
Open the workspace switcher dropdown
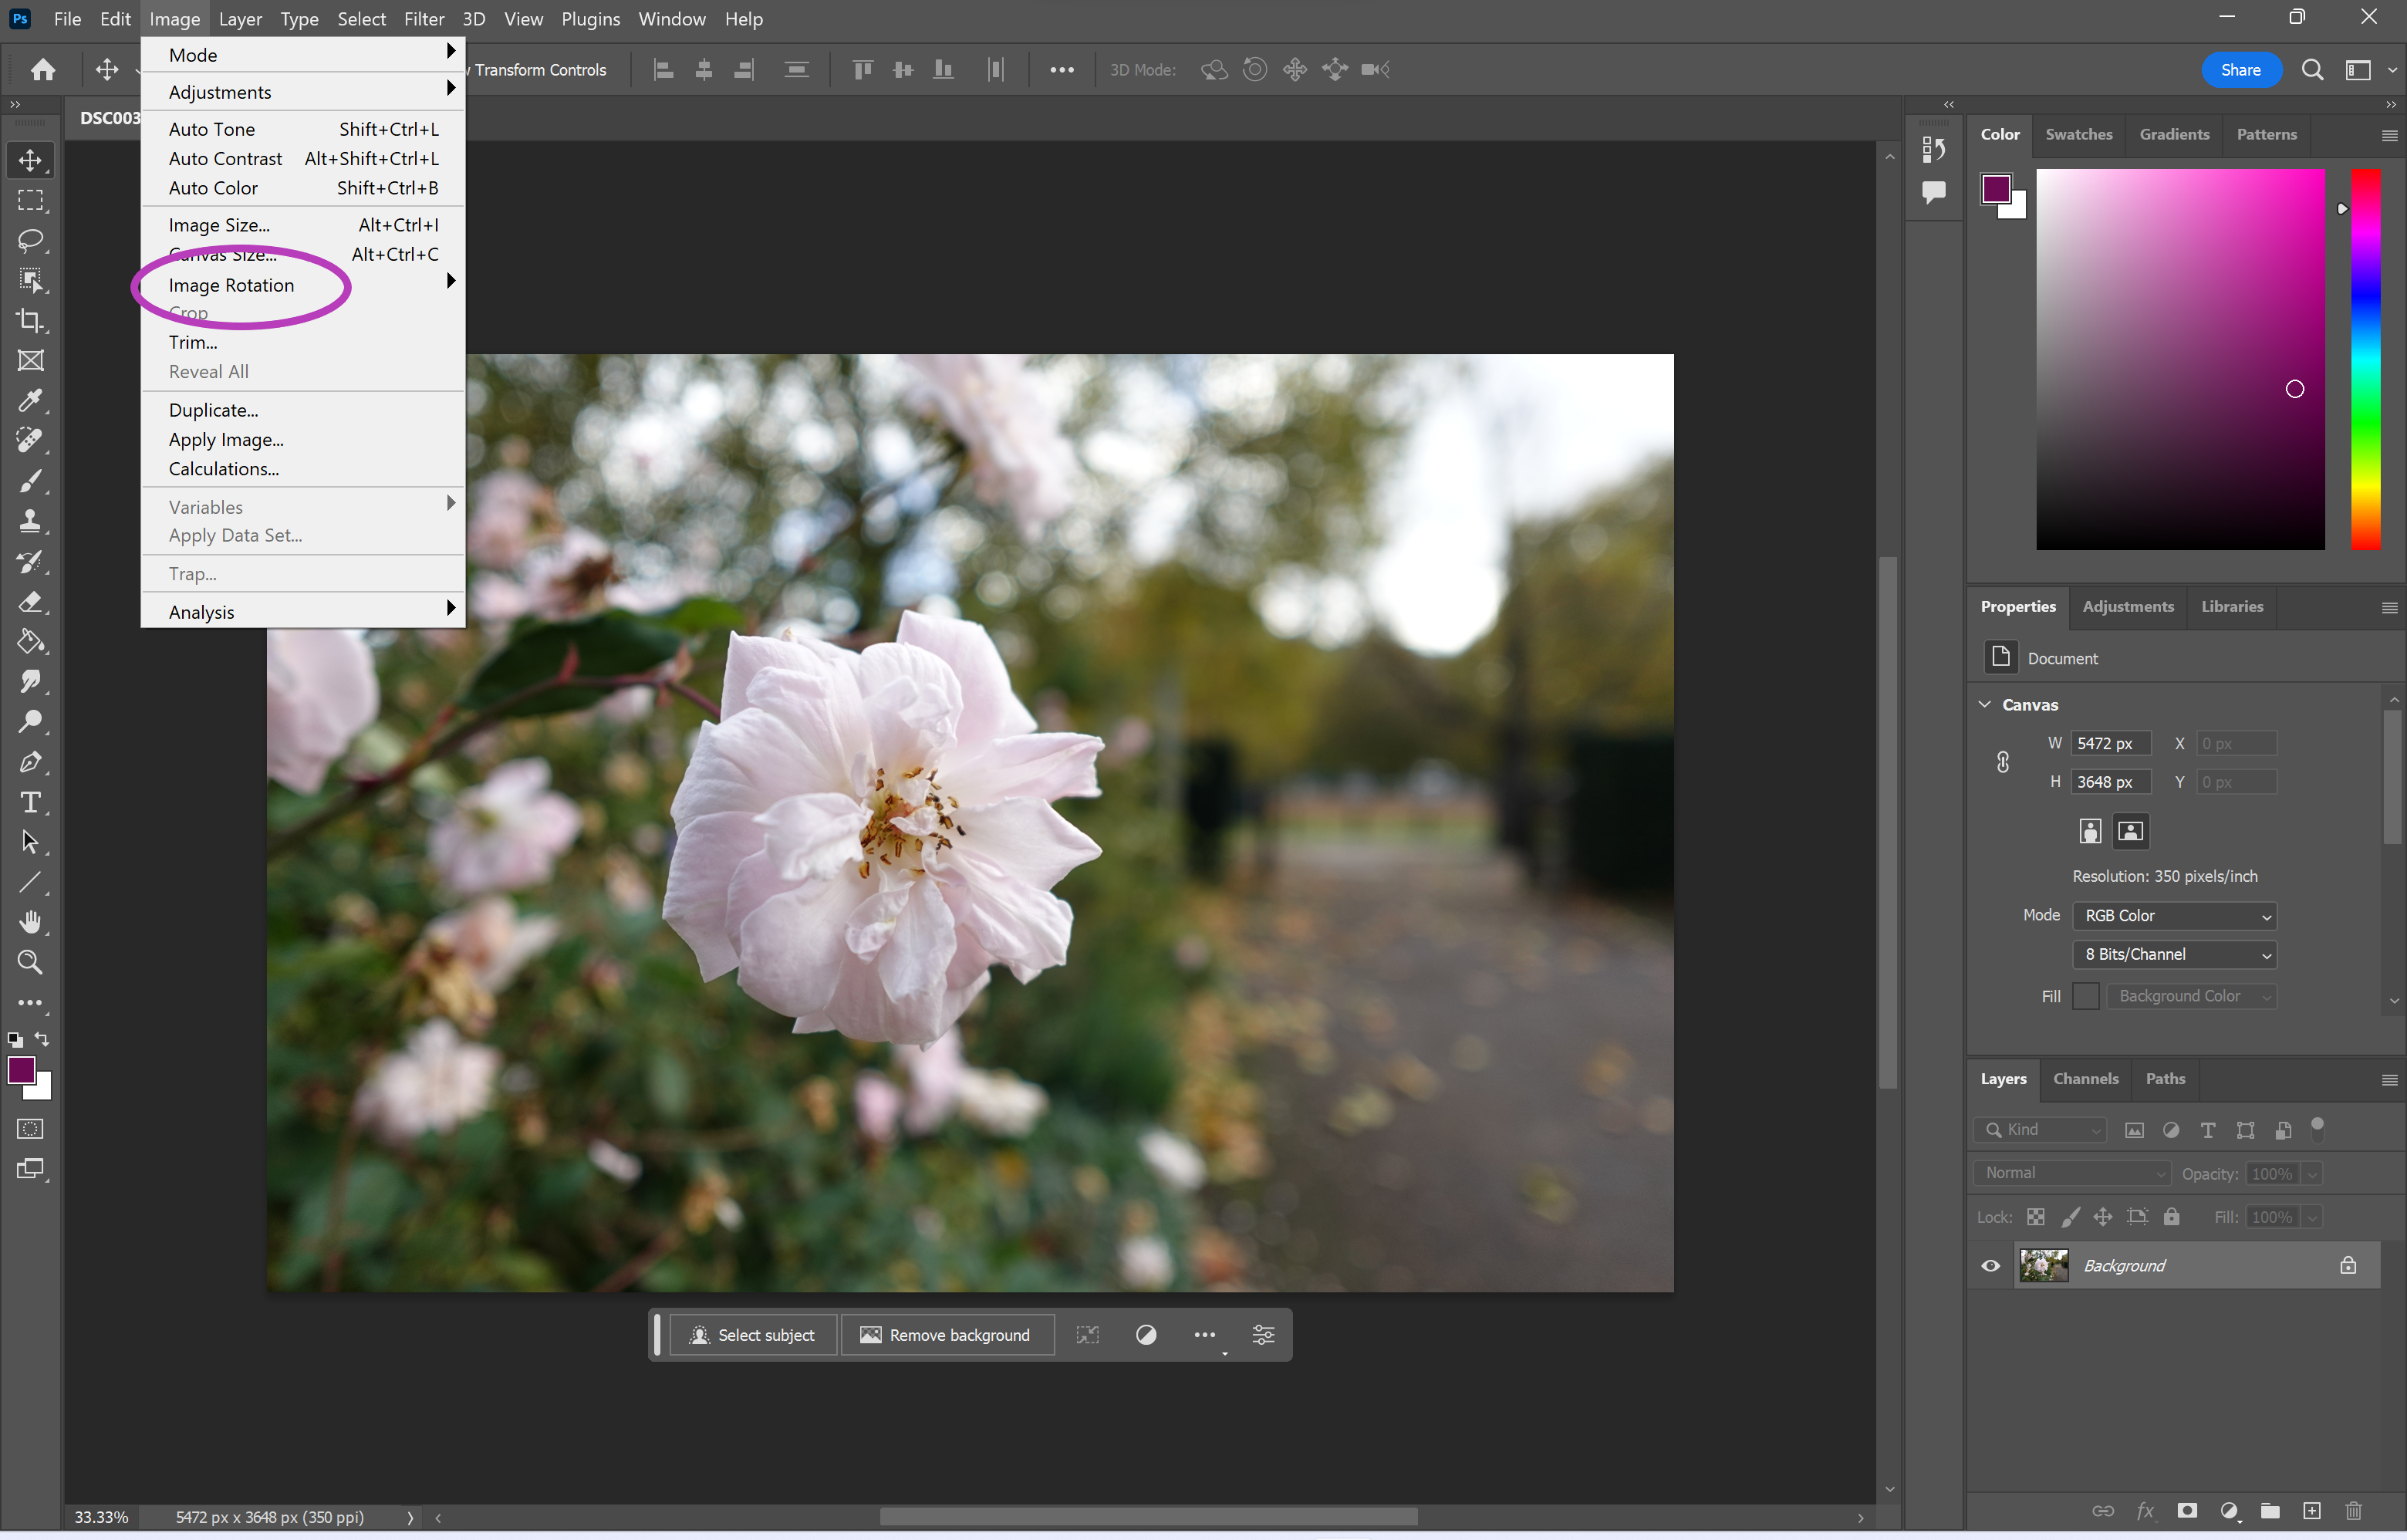click(x=2367, y=69)
